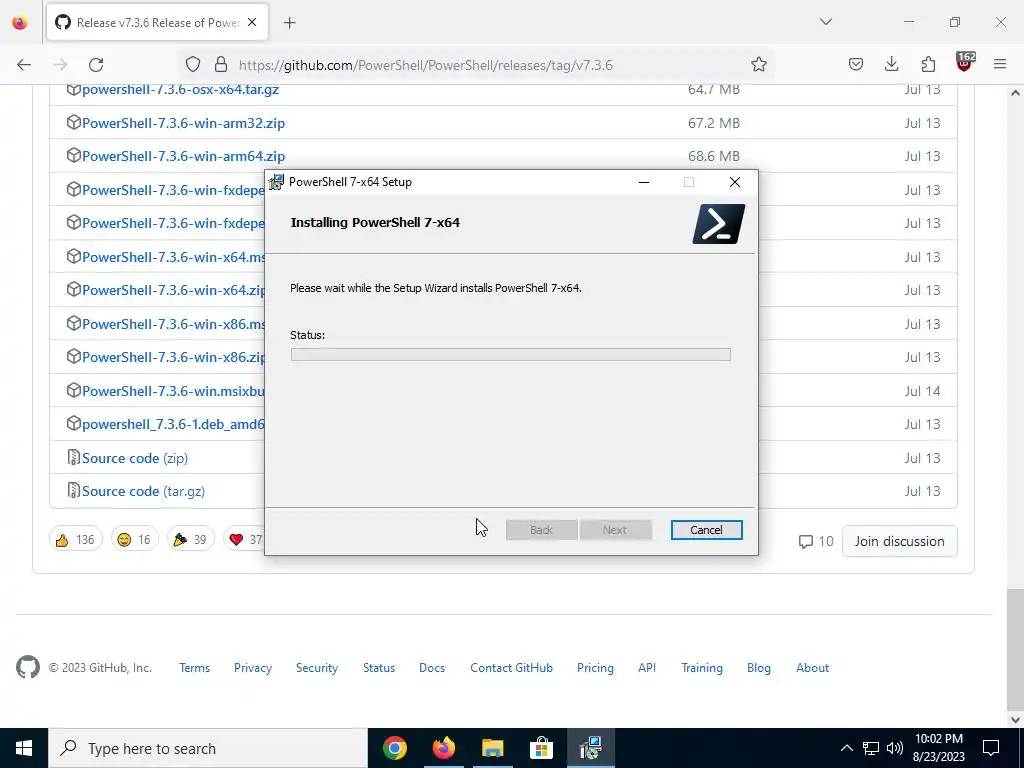This screenshot has width=1024, height=768.
Task: Click the GitHub Octocat footer logo
Action: tap(28, 667)
